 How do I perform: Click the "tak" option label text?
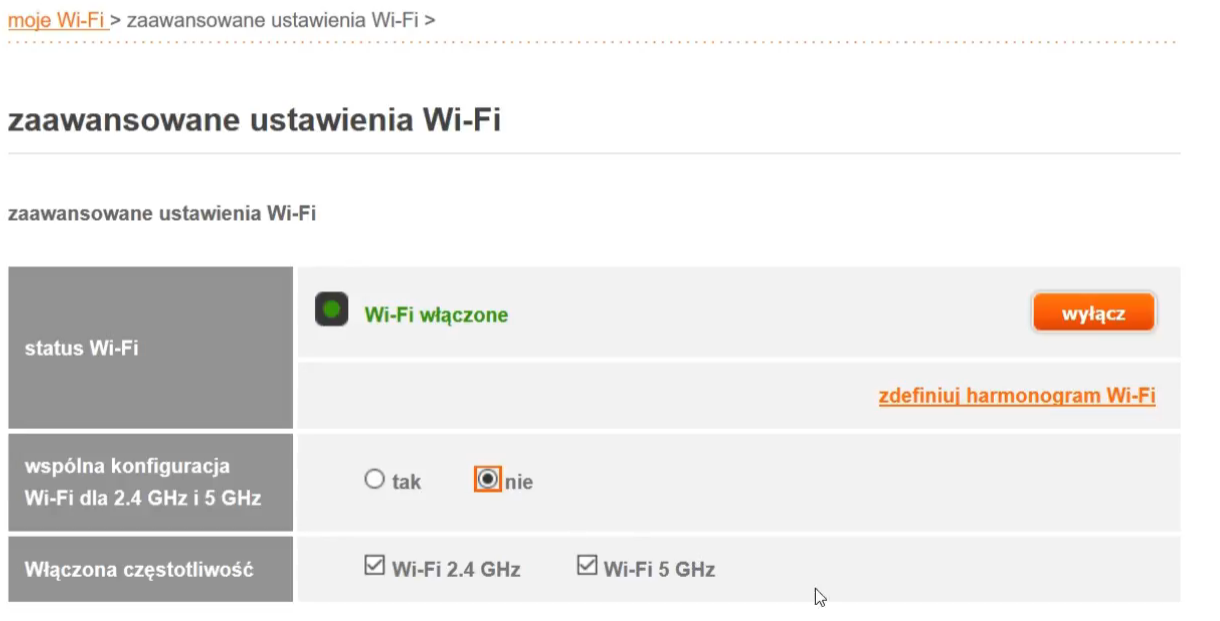tap(406, 482)
